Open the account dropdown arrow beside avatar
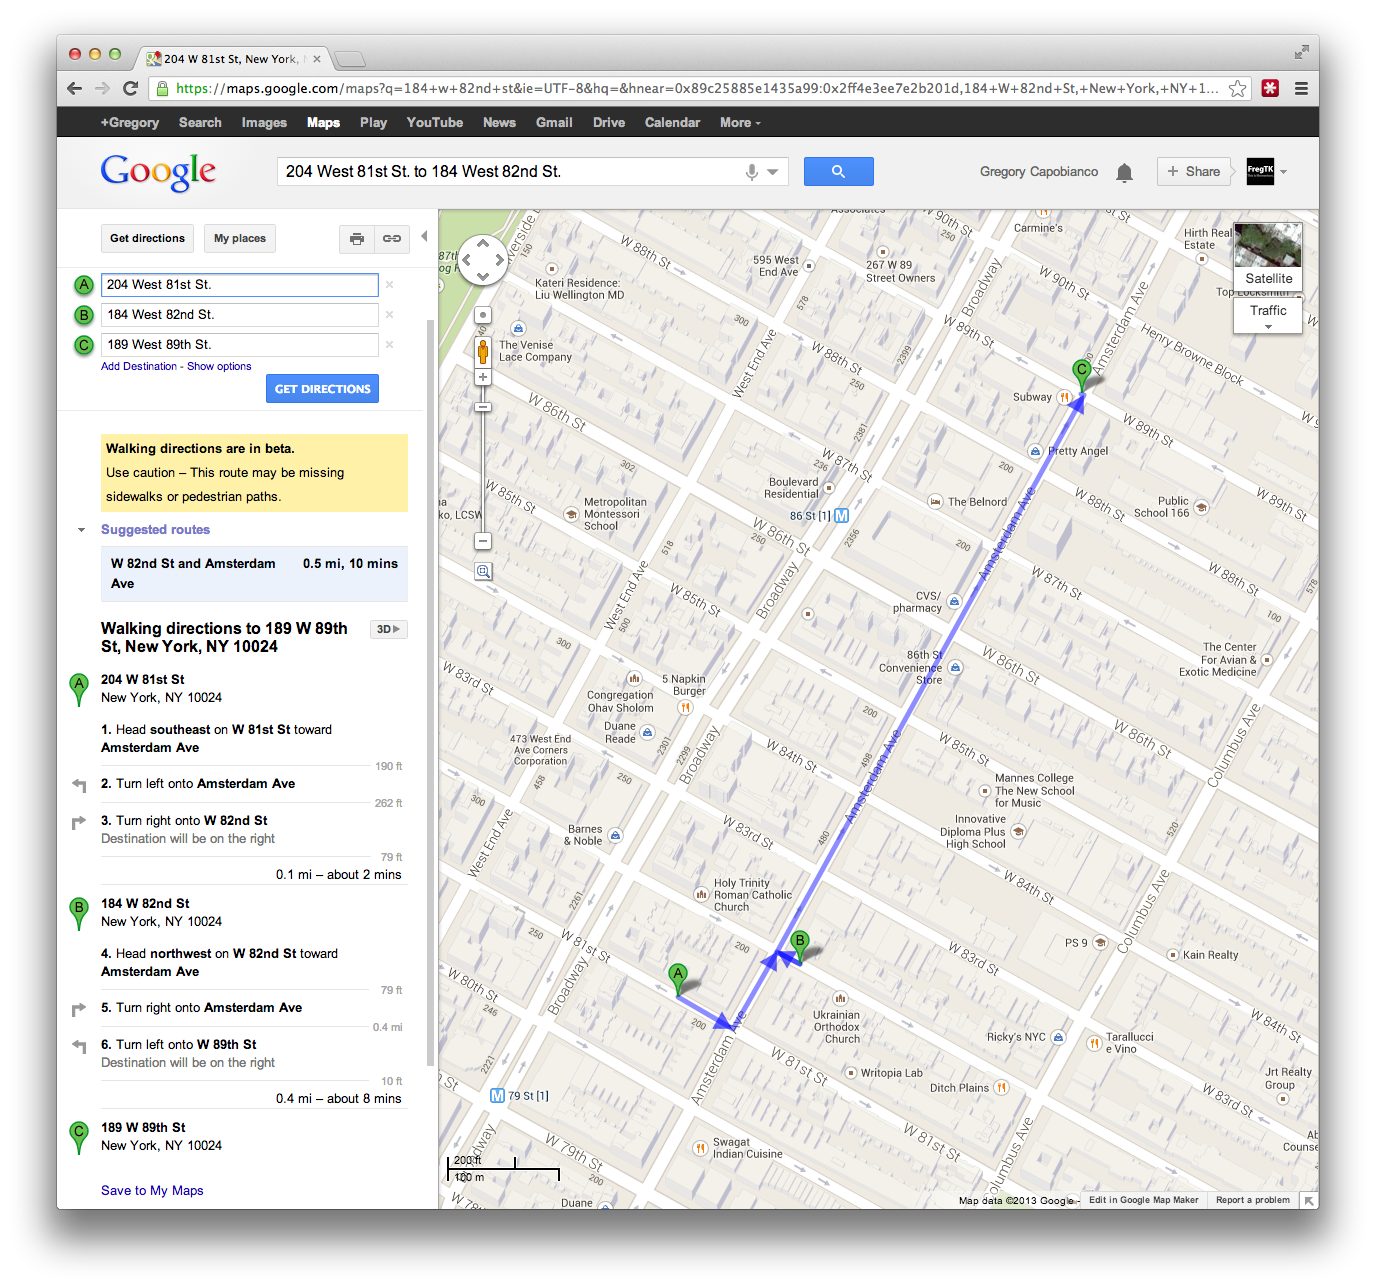1376x1288 pixels. 1284,172
